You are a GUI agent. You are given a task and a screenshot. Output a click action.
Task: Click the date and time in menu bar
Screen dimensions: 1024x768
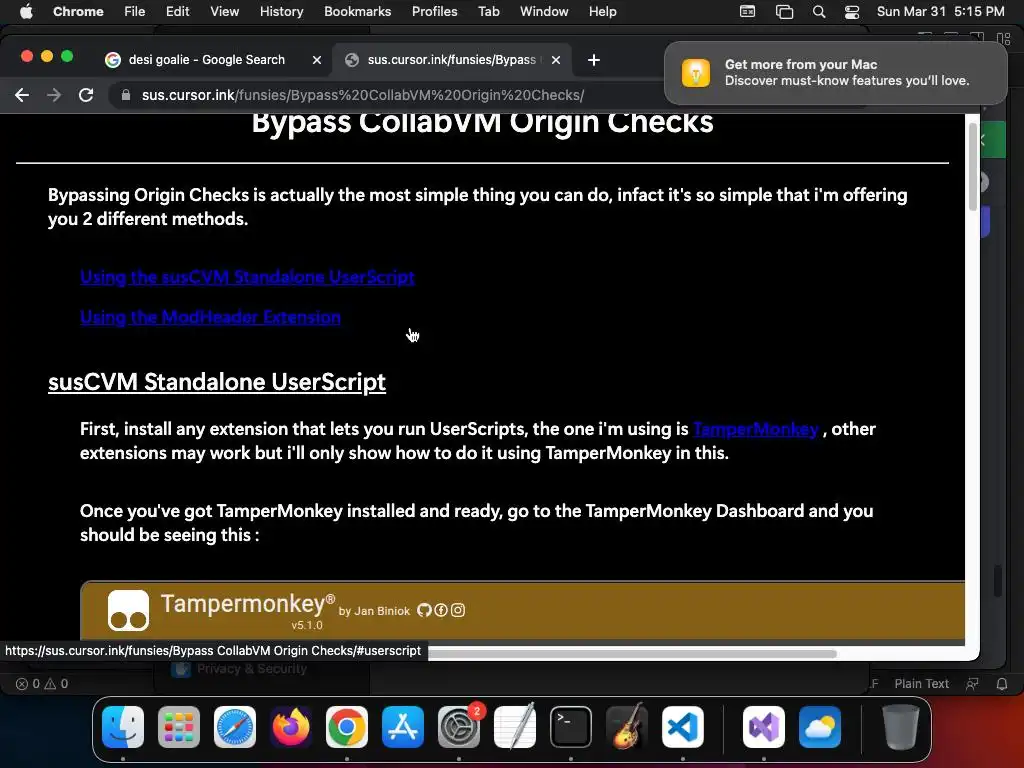point(940,12)
